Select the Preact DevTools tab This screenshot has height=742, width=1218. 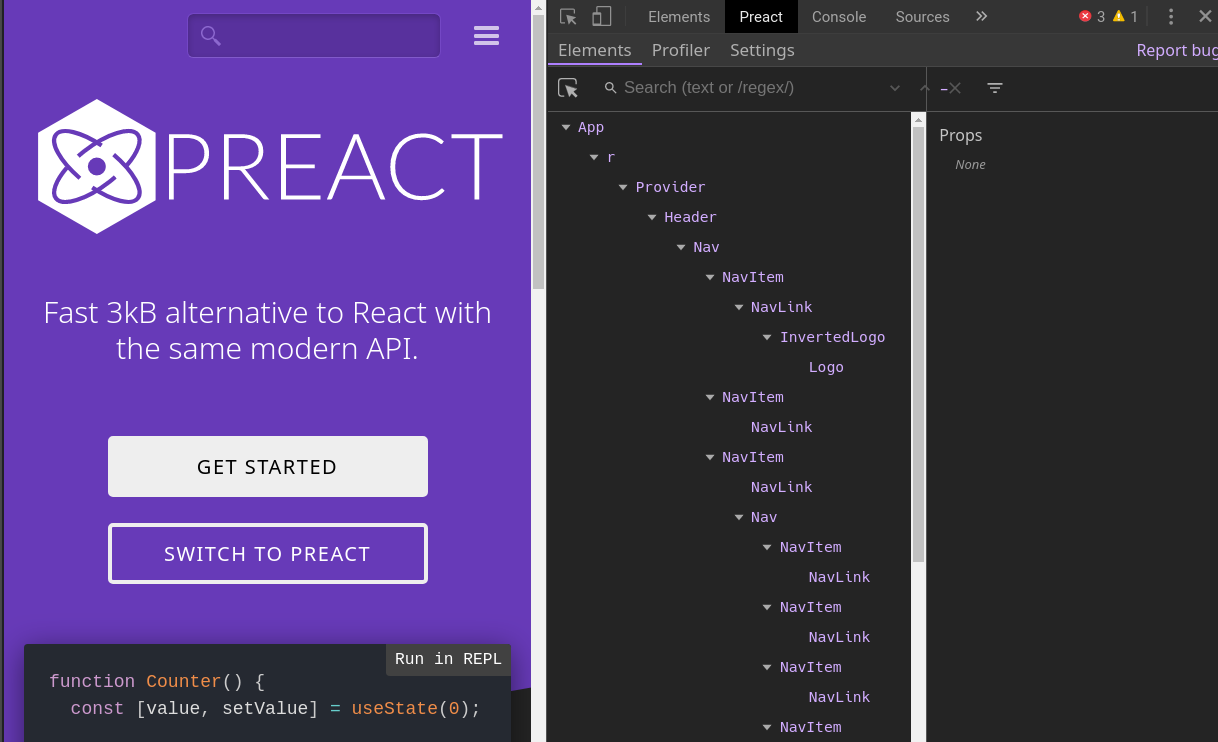(x=761, y=16)
